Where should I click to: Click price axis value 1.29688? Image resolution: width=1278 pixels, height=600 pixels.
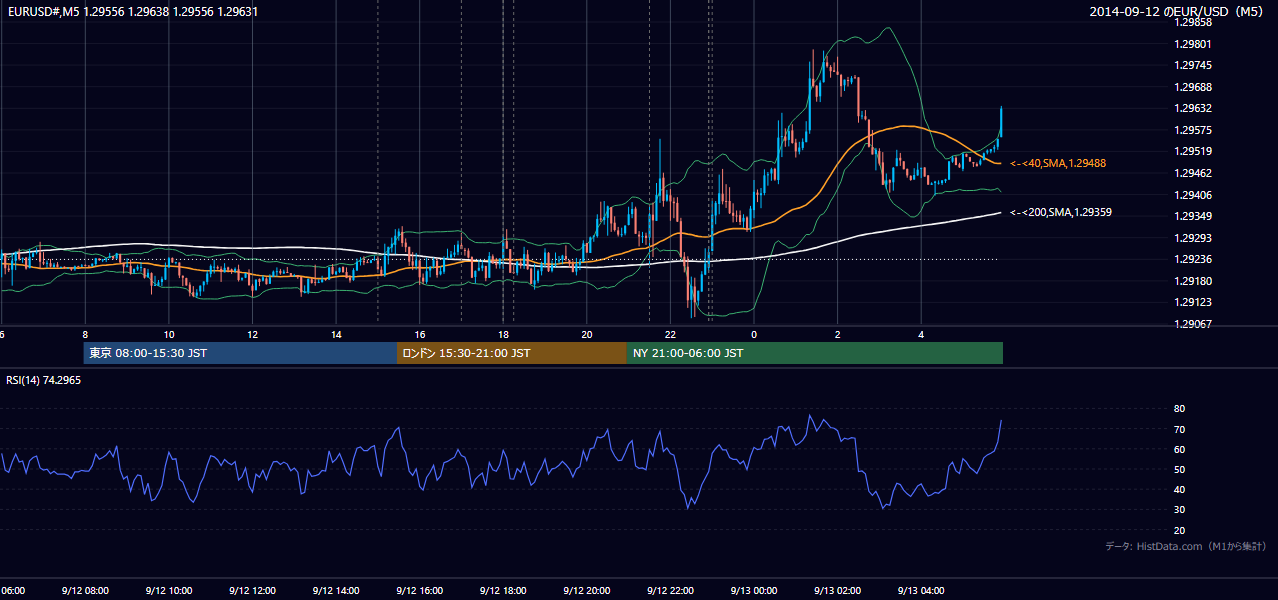tap(1192, 87)
